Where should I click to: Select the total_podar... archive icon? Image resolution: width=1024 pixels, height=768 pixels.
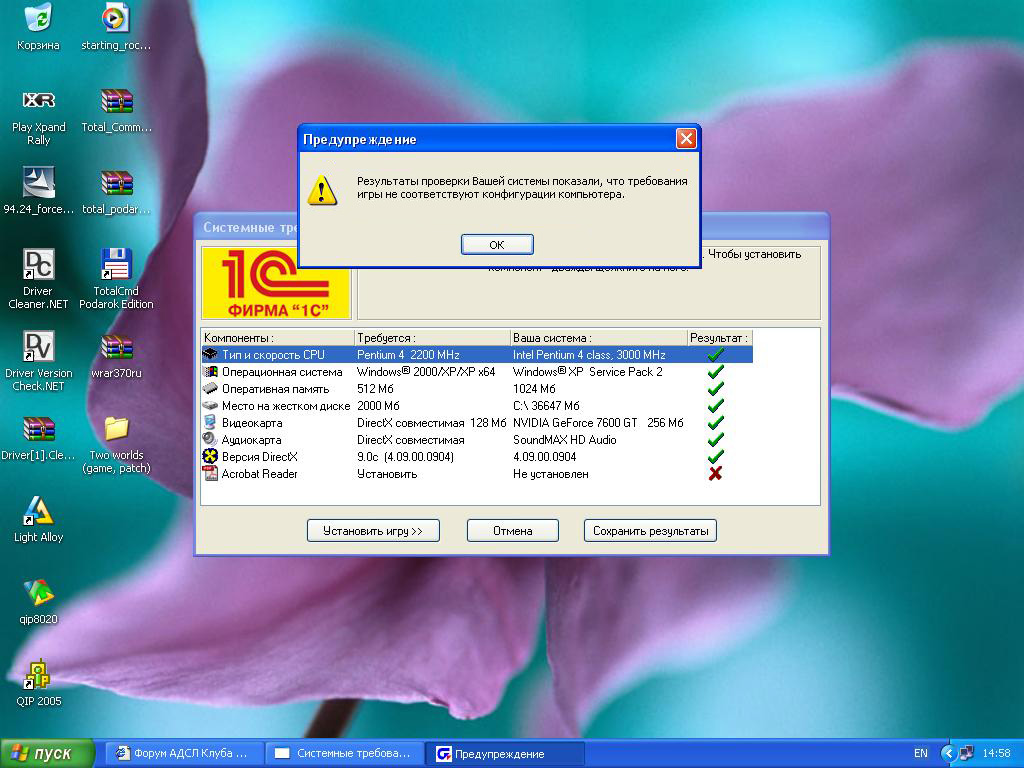[x=116, y=183]
